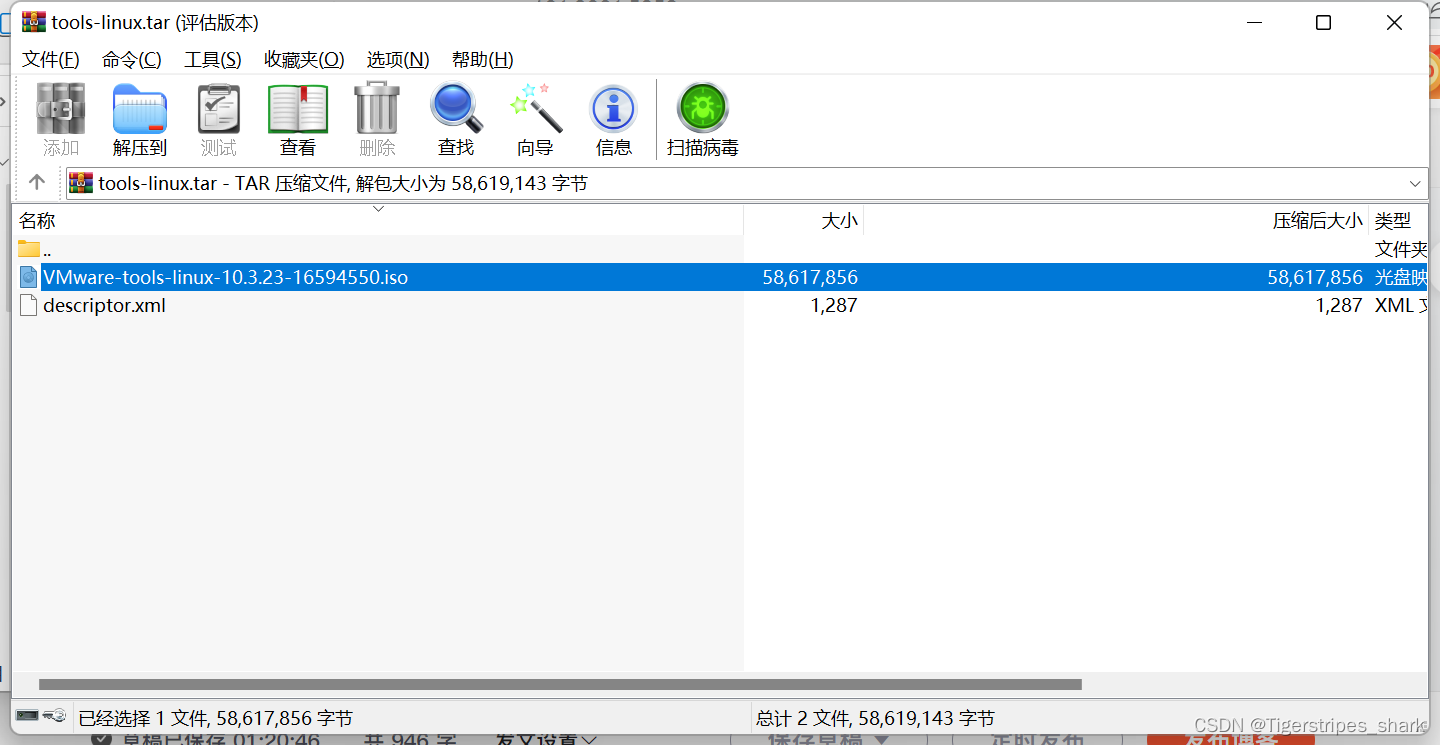Navigate up using the parent folder arrow

(37, 183)
